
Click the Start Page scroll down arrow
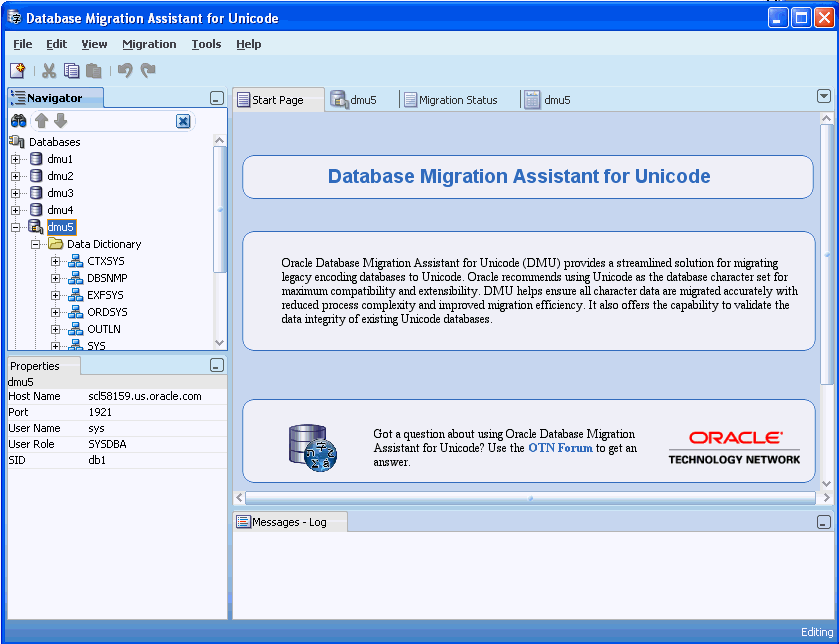pyautogui.click(x=826, y=484)
